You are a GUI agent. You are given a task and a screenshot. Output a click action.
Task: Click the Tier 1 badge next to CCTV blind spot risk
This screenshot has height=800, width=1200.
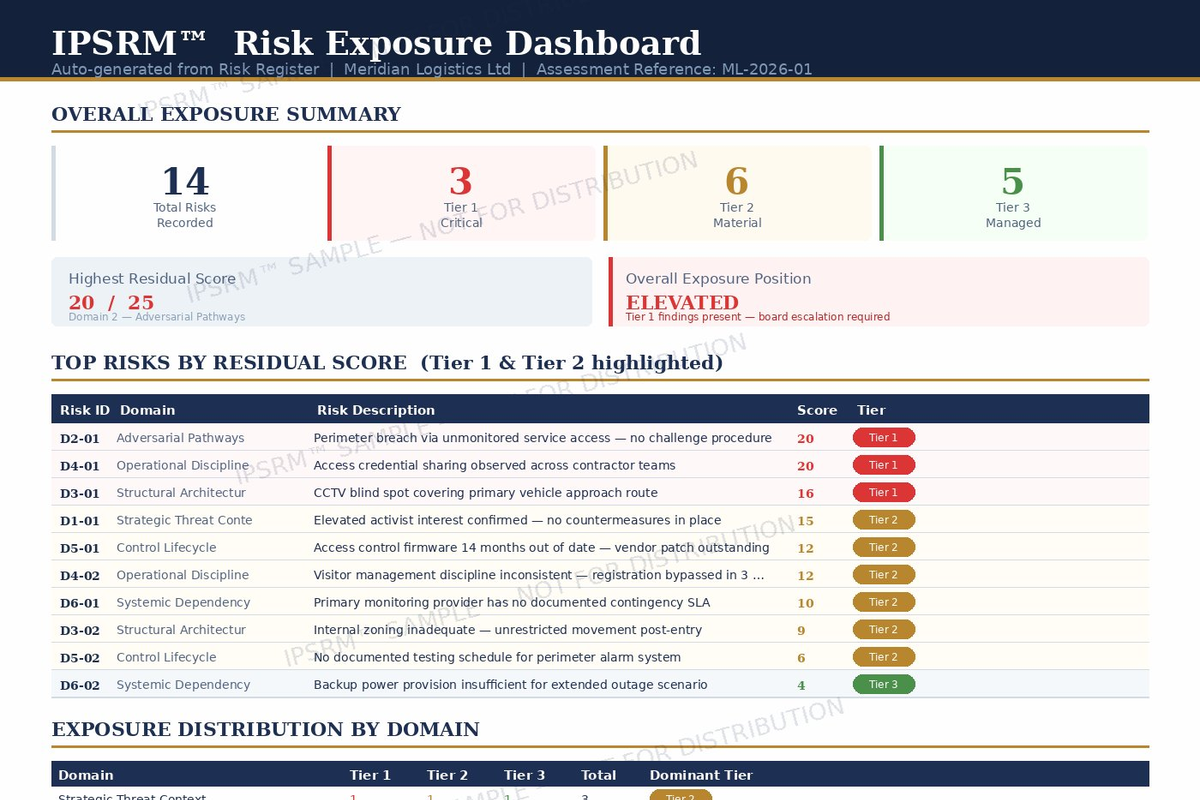(884, 492)
